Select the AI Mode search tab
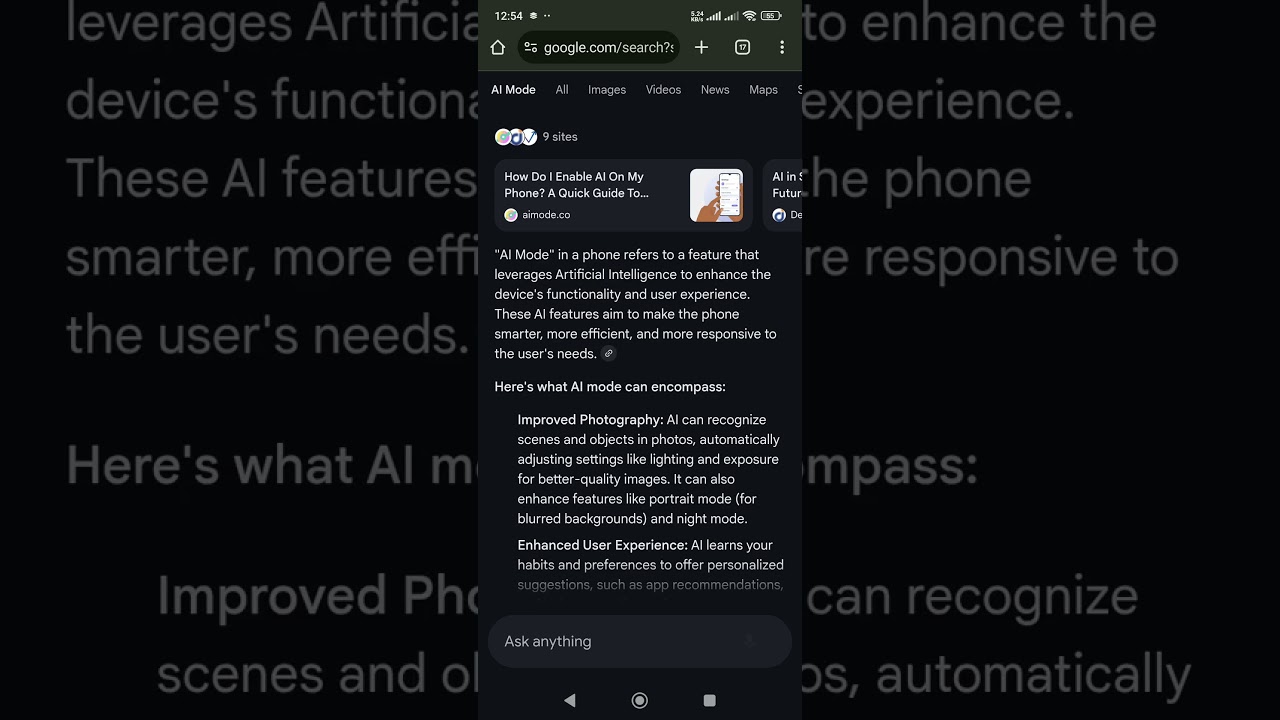The image size is (1280, 720). (513, 89)
